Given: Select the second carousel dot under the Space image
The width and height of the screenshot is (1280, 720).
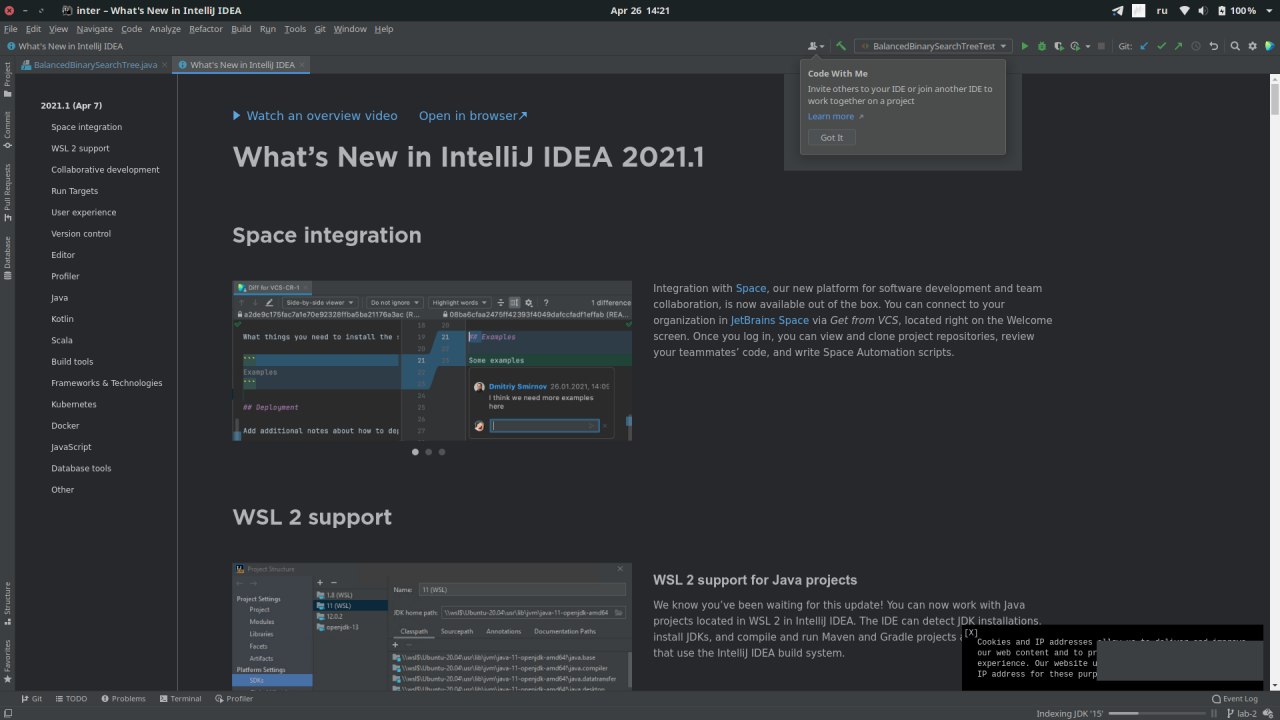Looking at the screenshot, I should 429,452.
